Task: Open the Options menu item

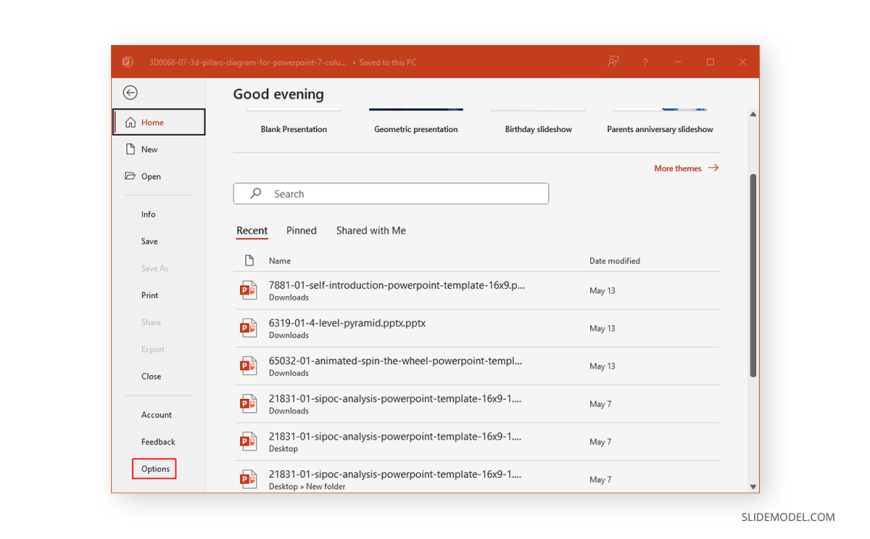Action: (155, 469)
